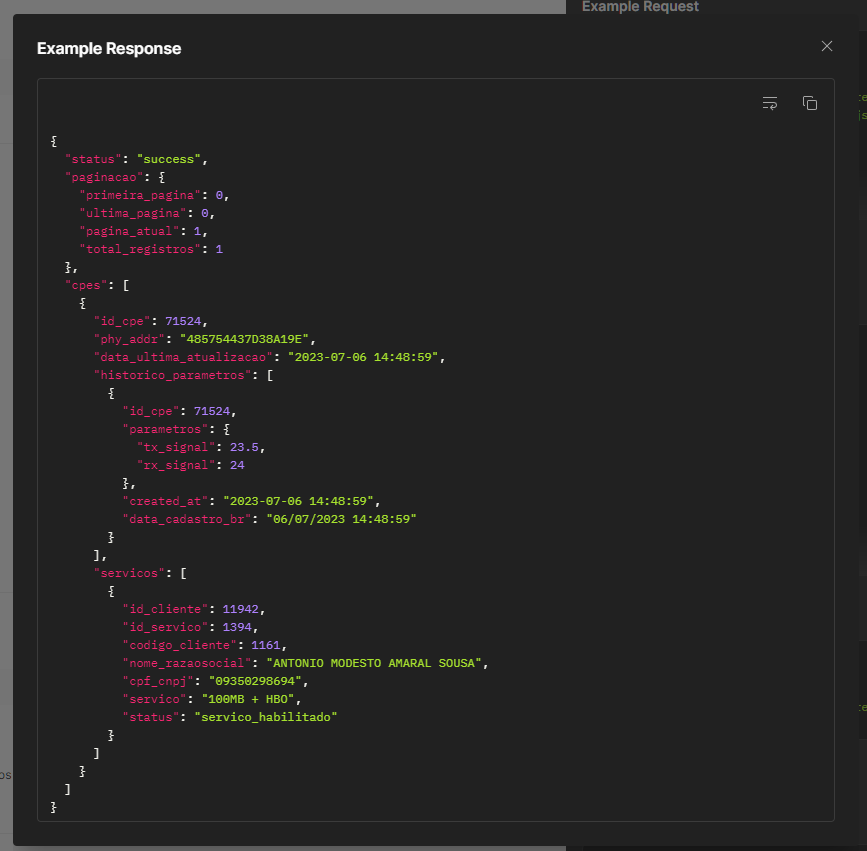Click the "data_cadastro_br" key
The image size is (867, 851).
pos(187,519)
